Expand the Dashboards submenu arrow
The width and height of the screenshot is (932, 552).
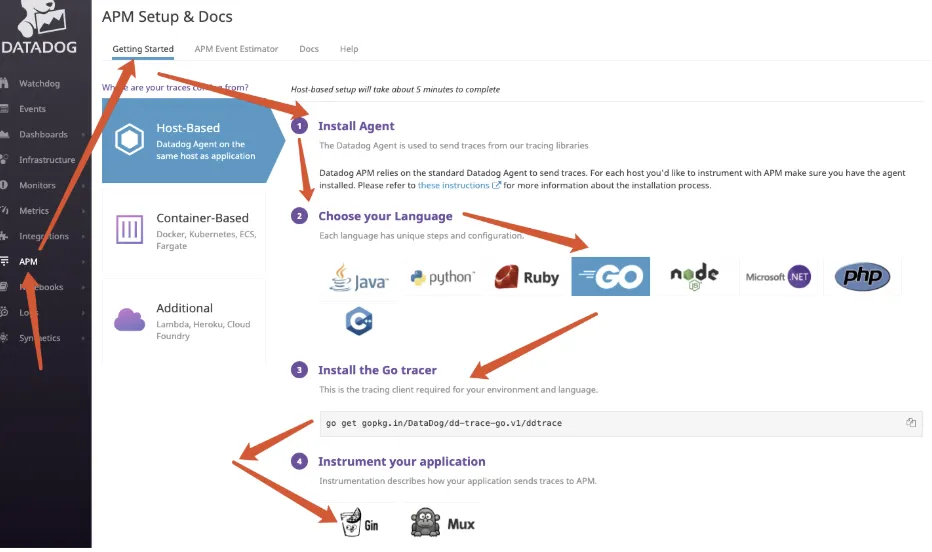83,135
